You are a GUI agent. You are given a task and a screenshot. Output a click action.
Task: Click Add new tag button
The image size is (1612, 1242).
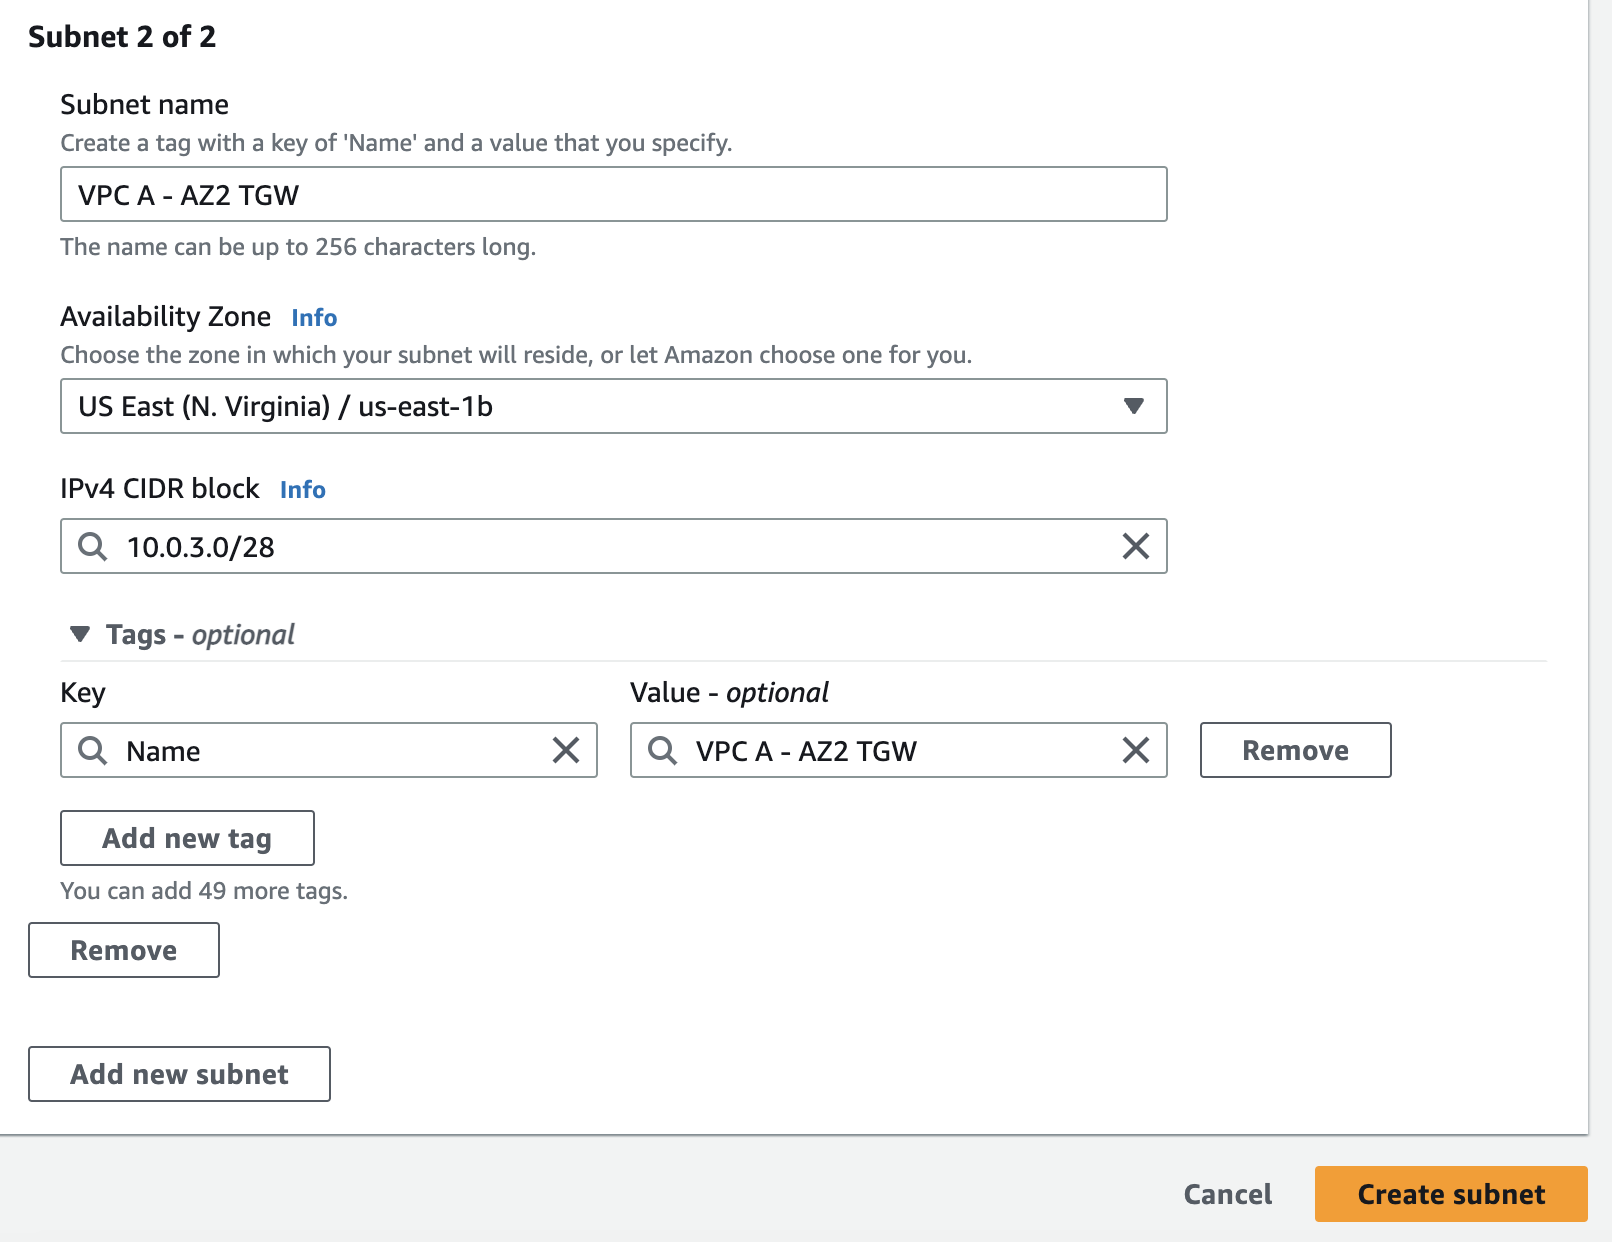coord(187,838)
